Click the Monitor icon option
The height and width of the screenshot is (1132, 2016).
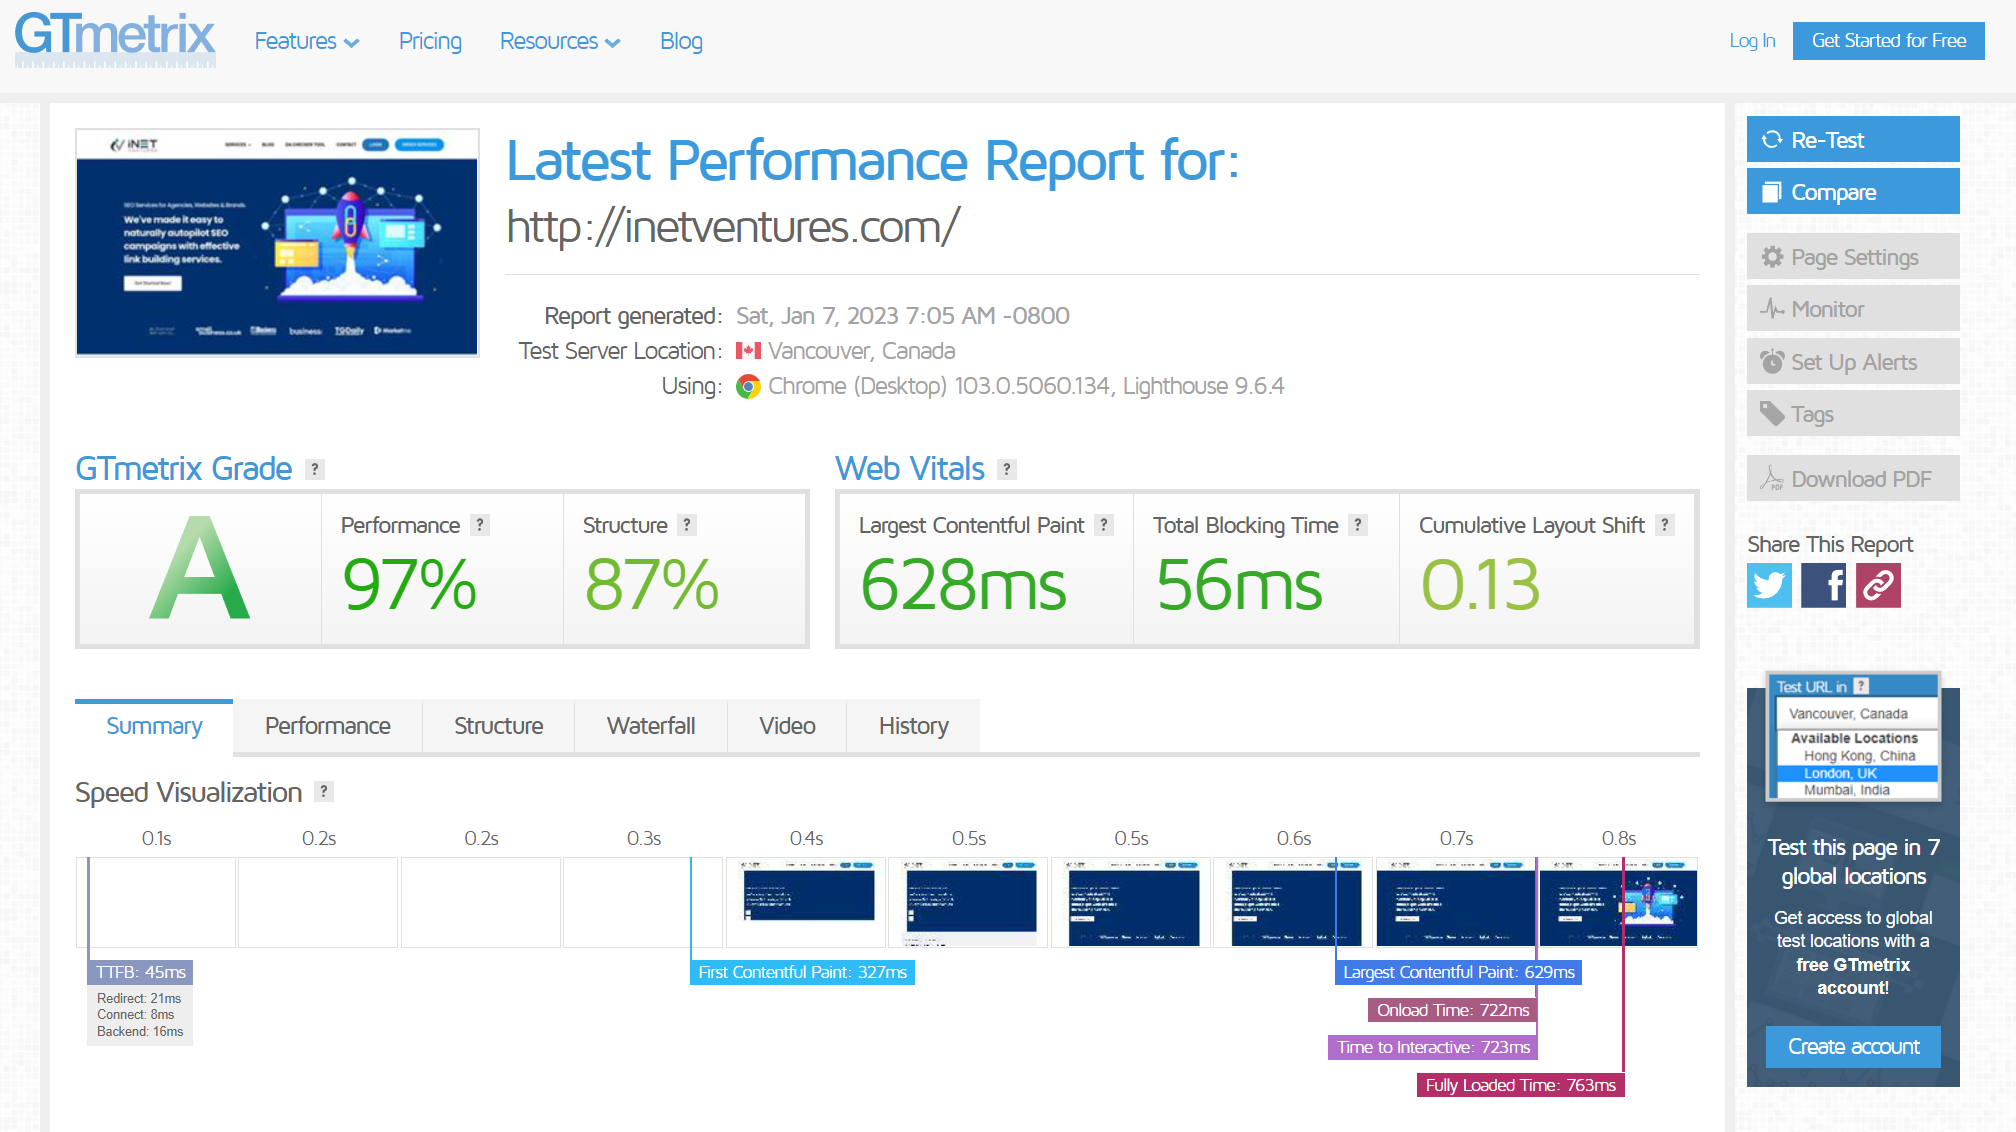pos(1854,309)
